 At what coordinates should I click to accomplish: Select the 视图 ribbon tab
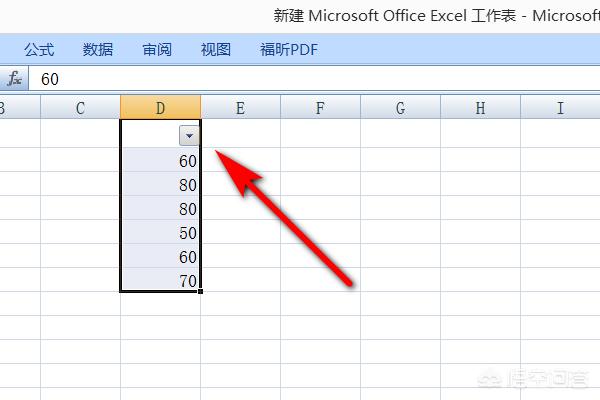[x=215, y=49]
